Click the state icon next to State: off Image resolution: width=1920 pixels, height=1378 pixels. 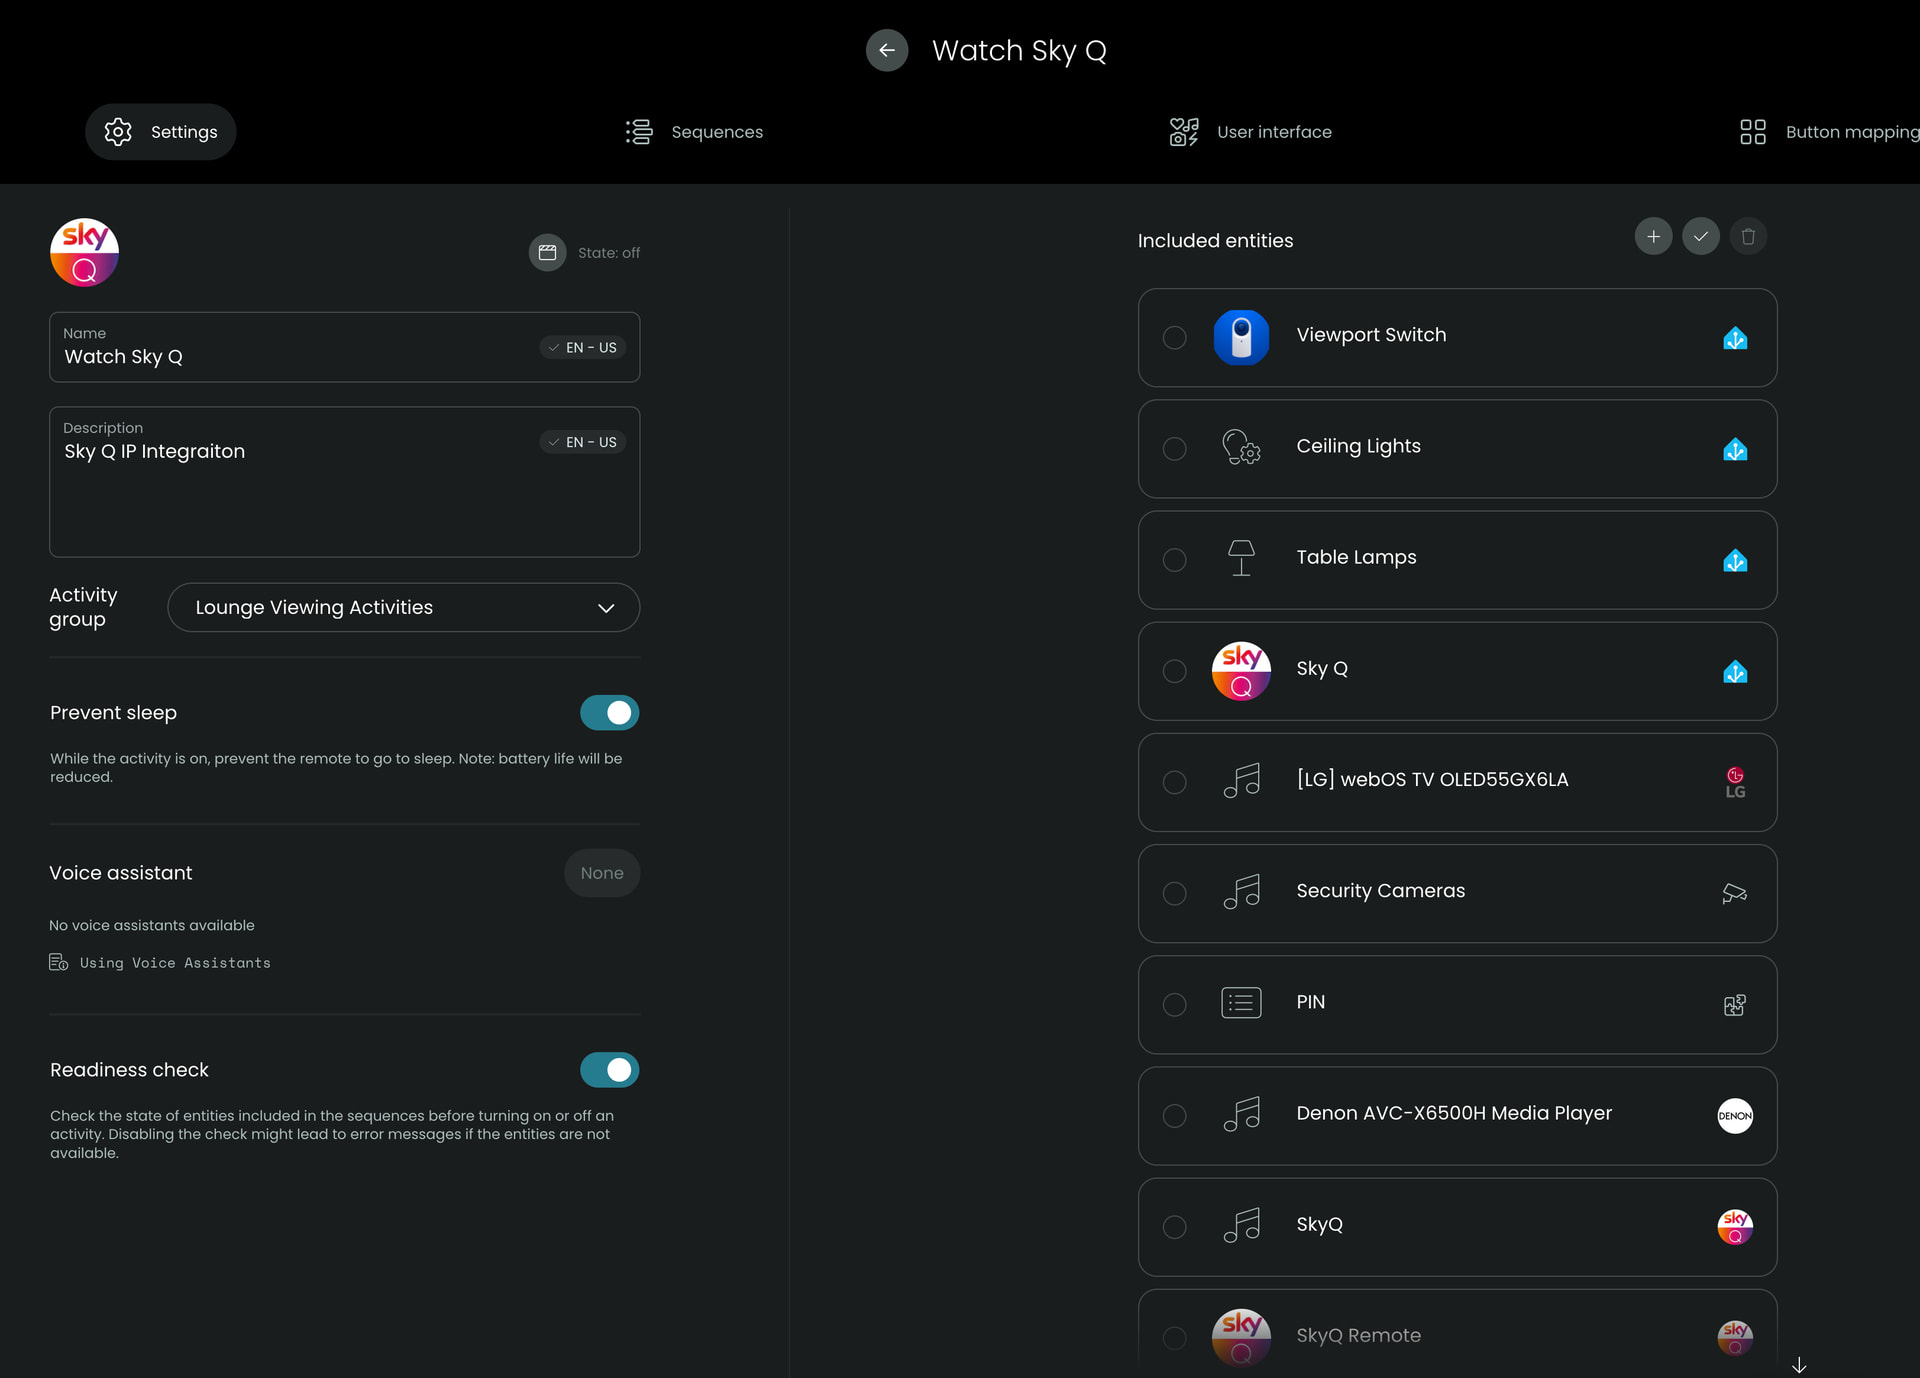(547, 253)
